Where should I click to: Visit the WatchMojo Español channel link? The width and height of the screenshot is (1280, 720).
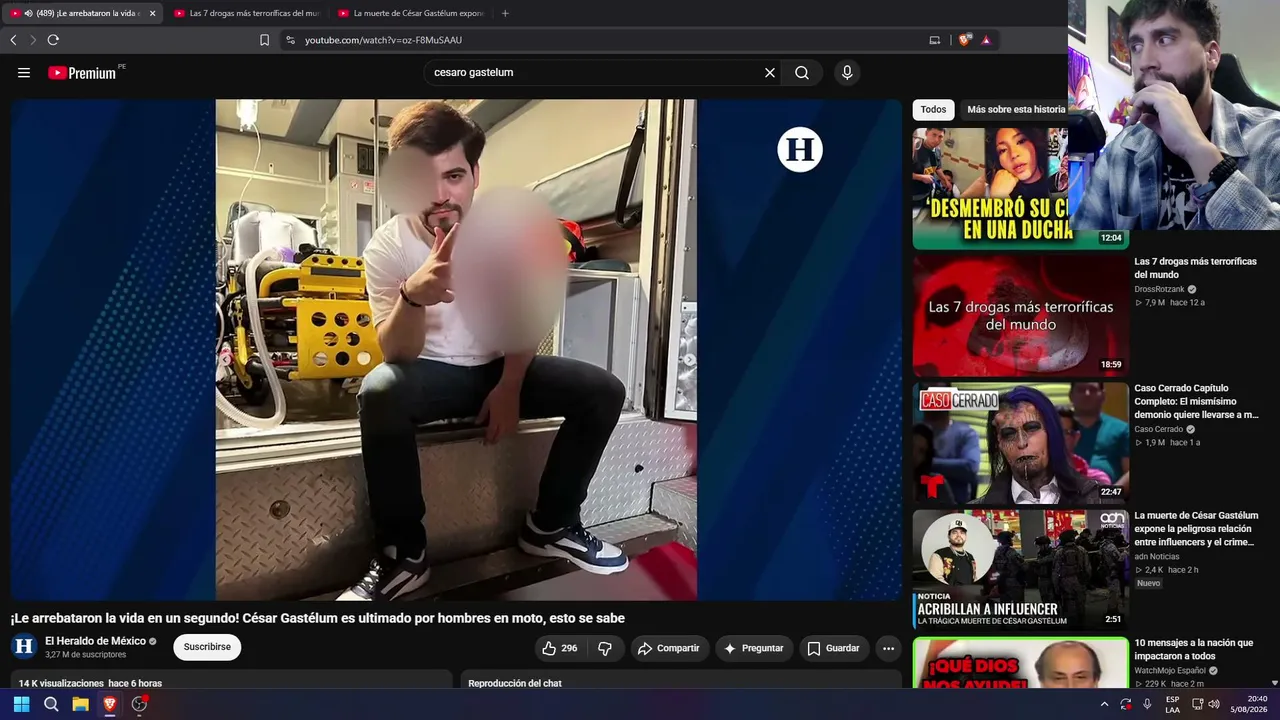pos(1169,670)
